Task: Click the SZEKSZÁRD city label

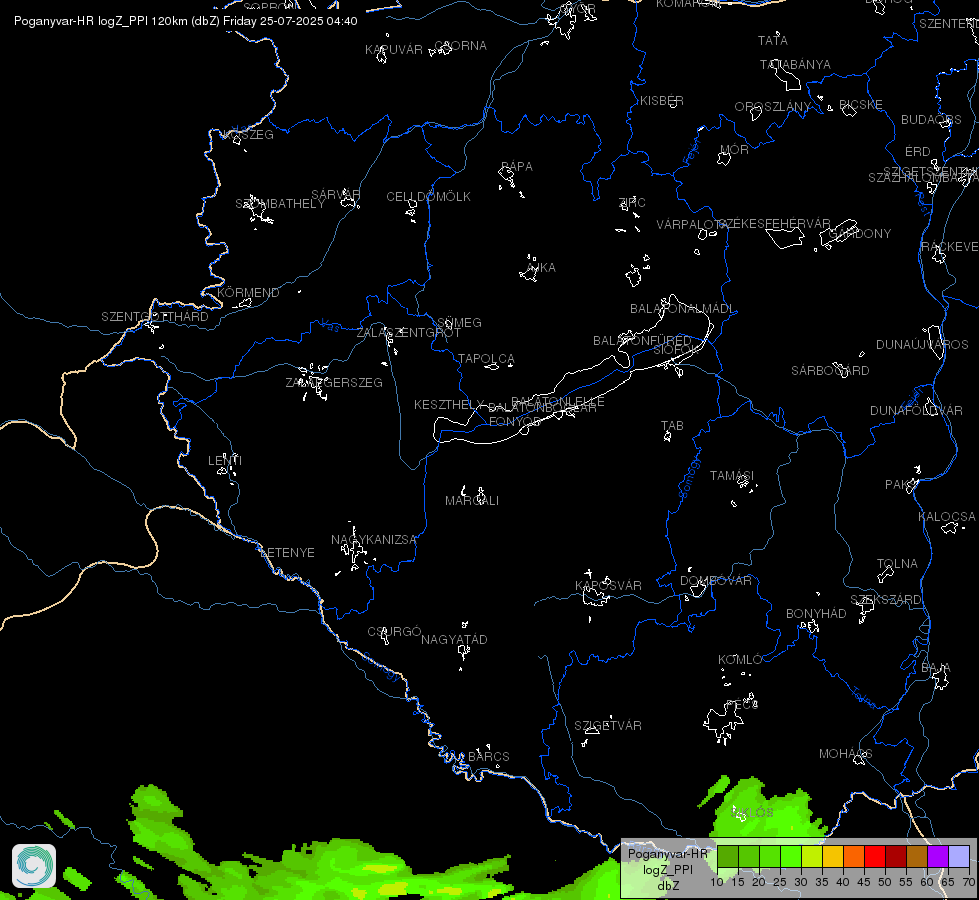Action: pos(886,600)
